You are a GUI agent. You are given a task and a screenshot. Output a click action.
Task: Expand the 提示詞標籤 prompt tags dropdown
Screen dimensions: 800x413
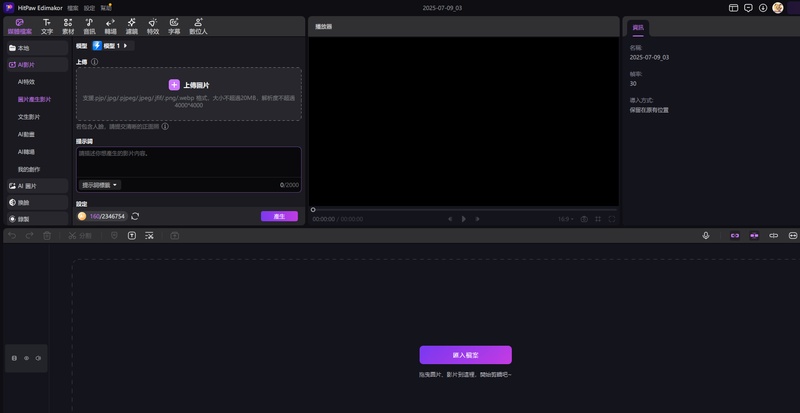pyautogui.click(x=100, y=185)
